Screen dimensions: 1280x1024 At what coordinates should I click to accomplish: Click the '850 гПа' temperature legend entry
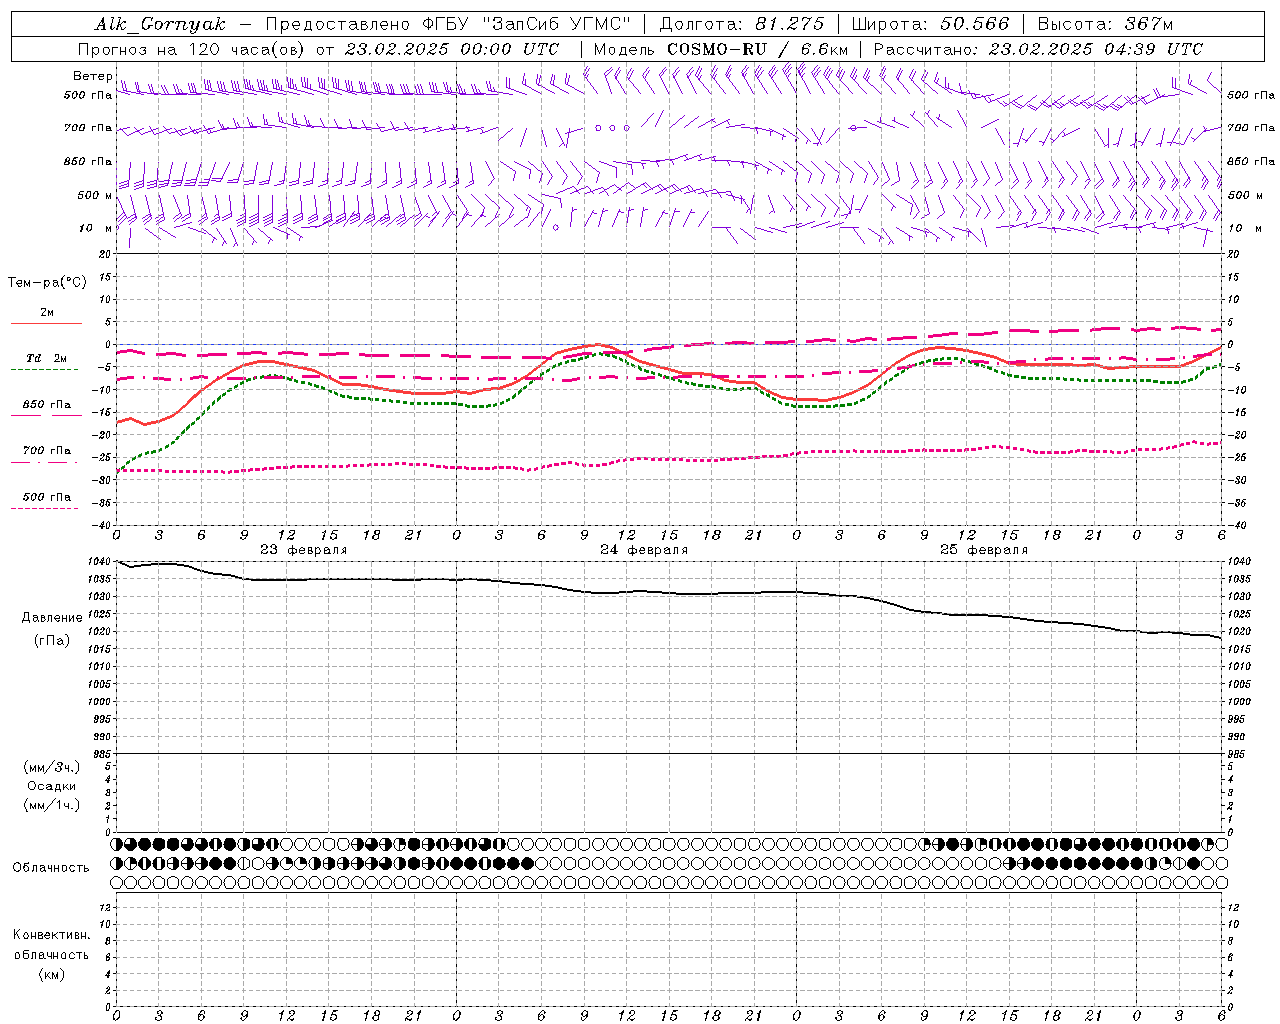[47, 404]
